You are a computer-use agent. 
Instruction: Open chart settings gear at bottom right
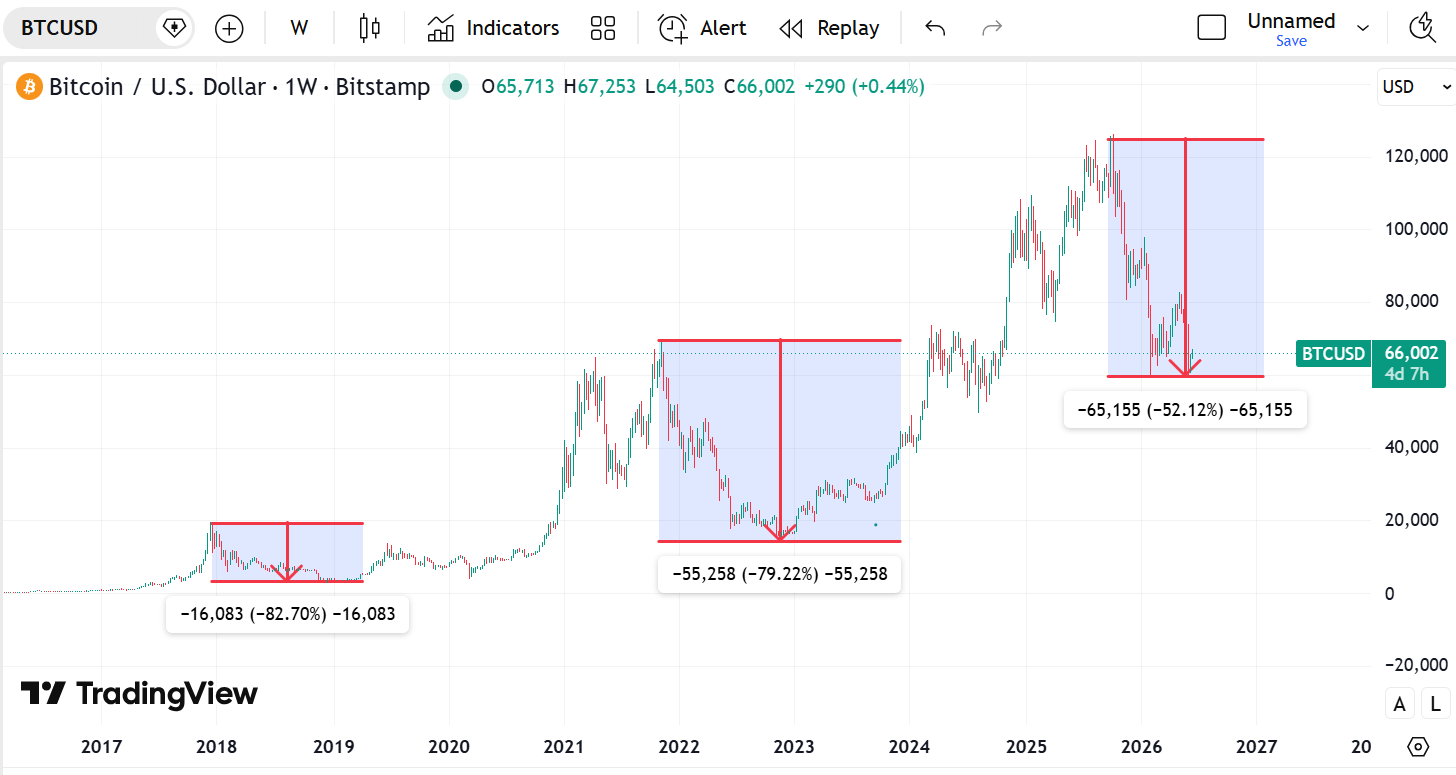tap(1418, 747)
